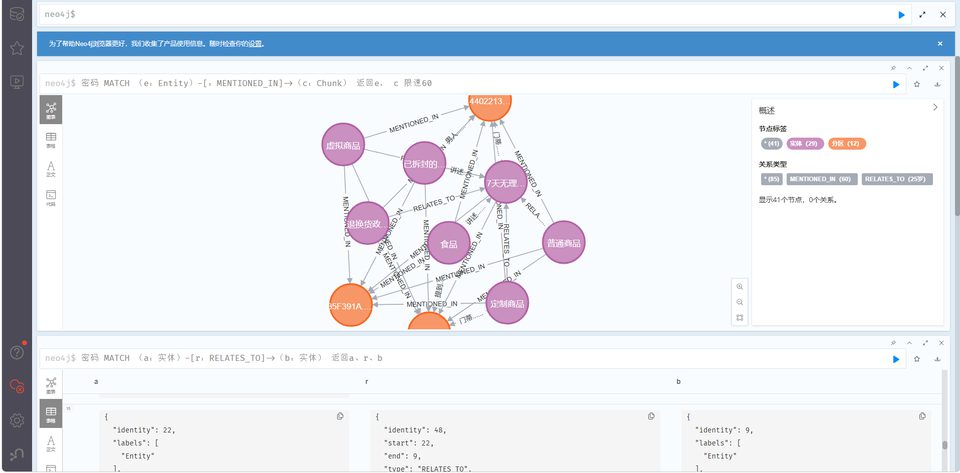Zoom out on the graph
This screenshot has height=473, width=960.
(x=740, y=302)
